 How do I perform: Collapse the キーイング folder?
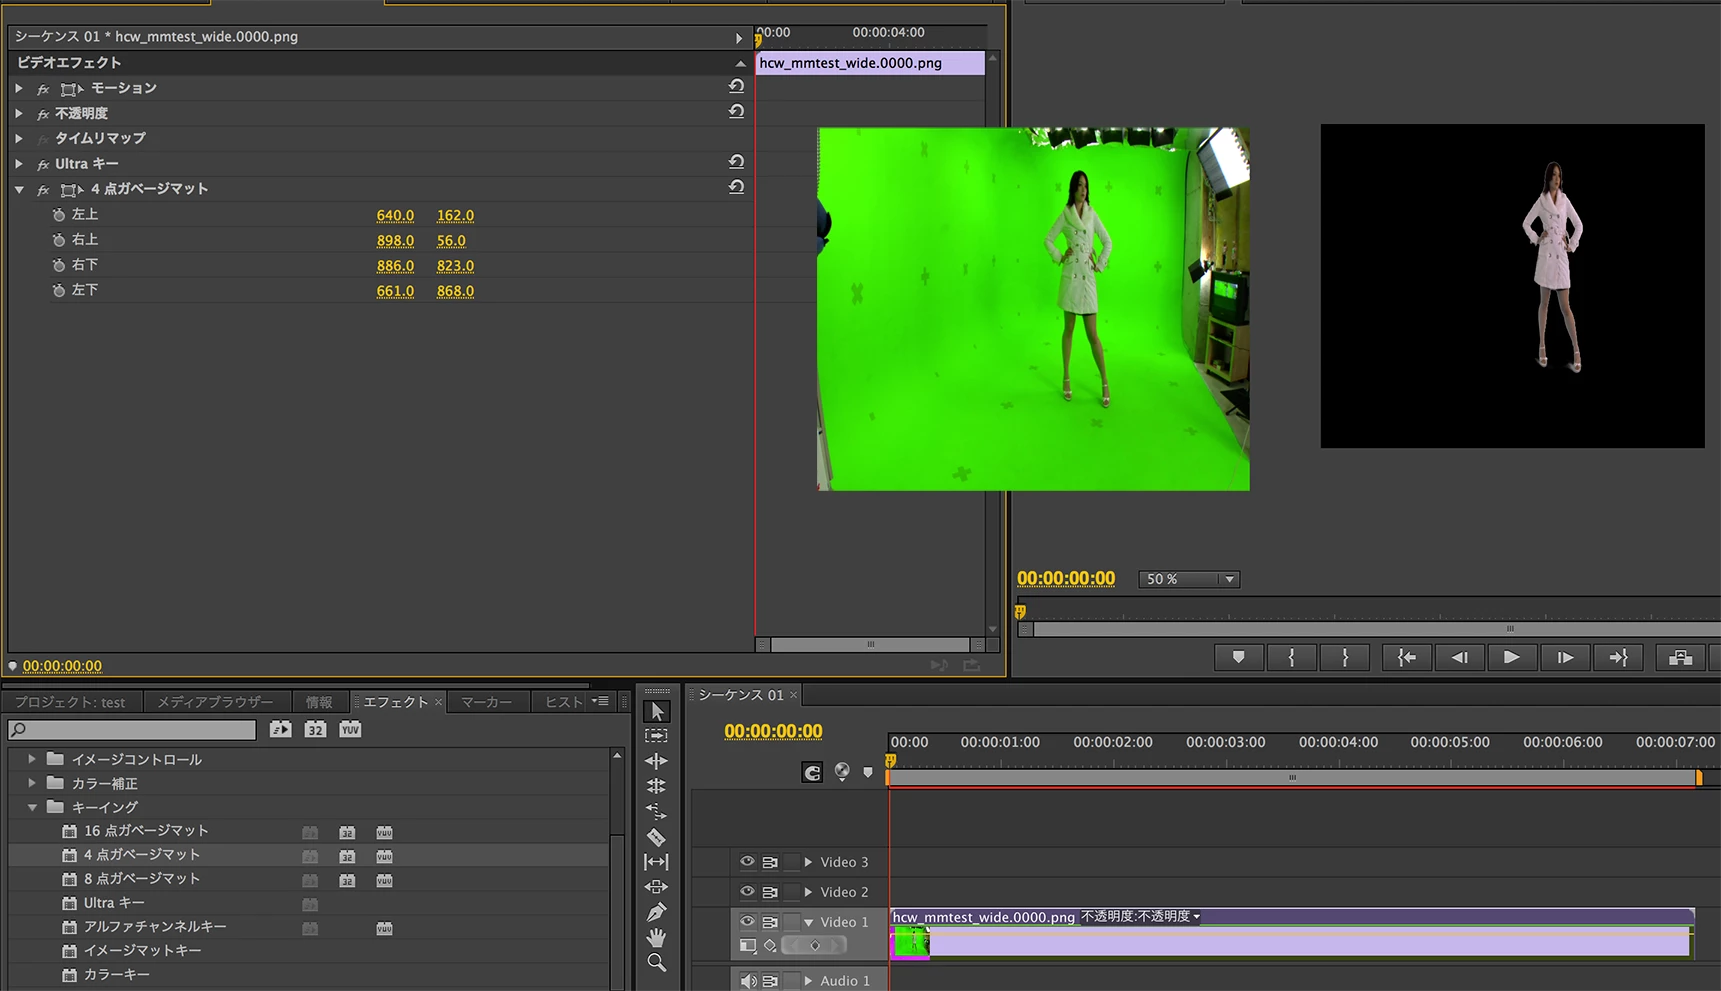(x=32, y=807)
